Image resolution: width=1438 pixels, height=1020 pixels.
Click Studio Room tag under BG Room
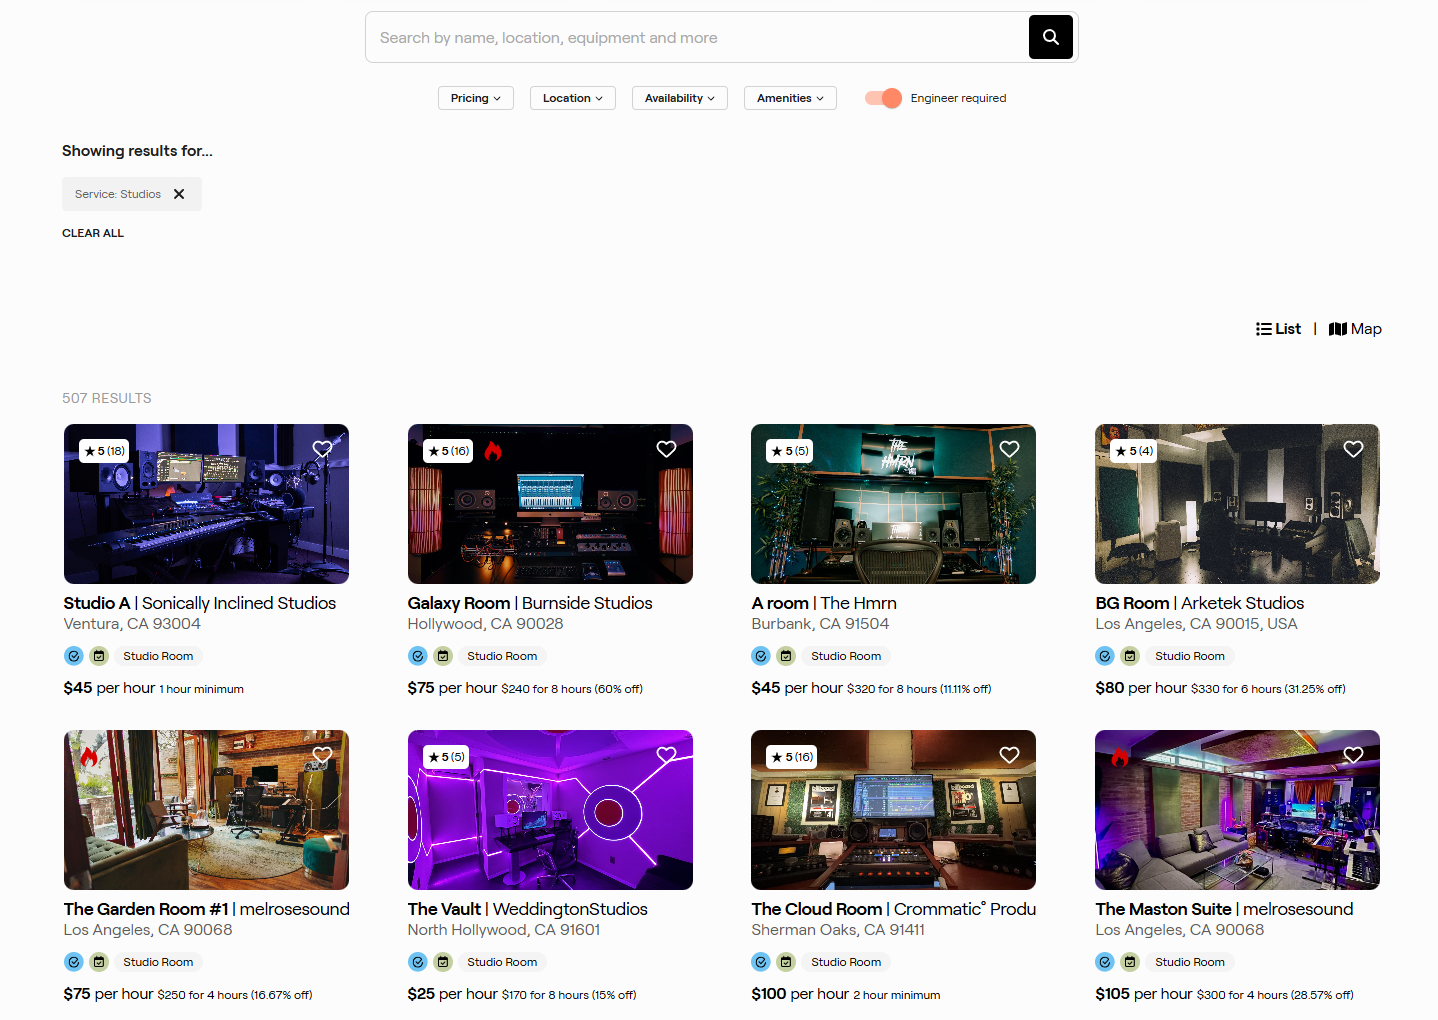click(x=1190, y=656)
